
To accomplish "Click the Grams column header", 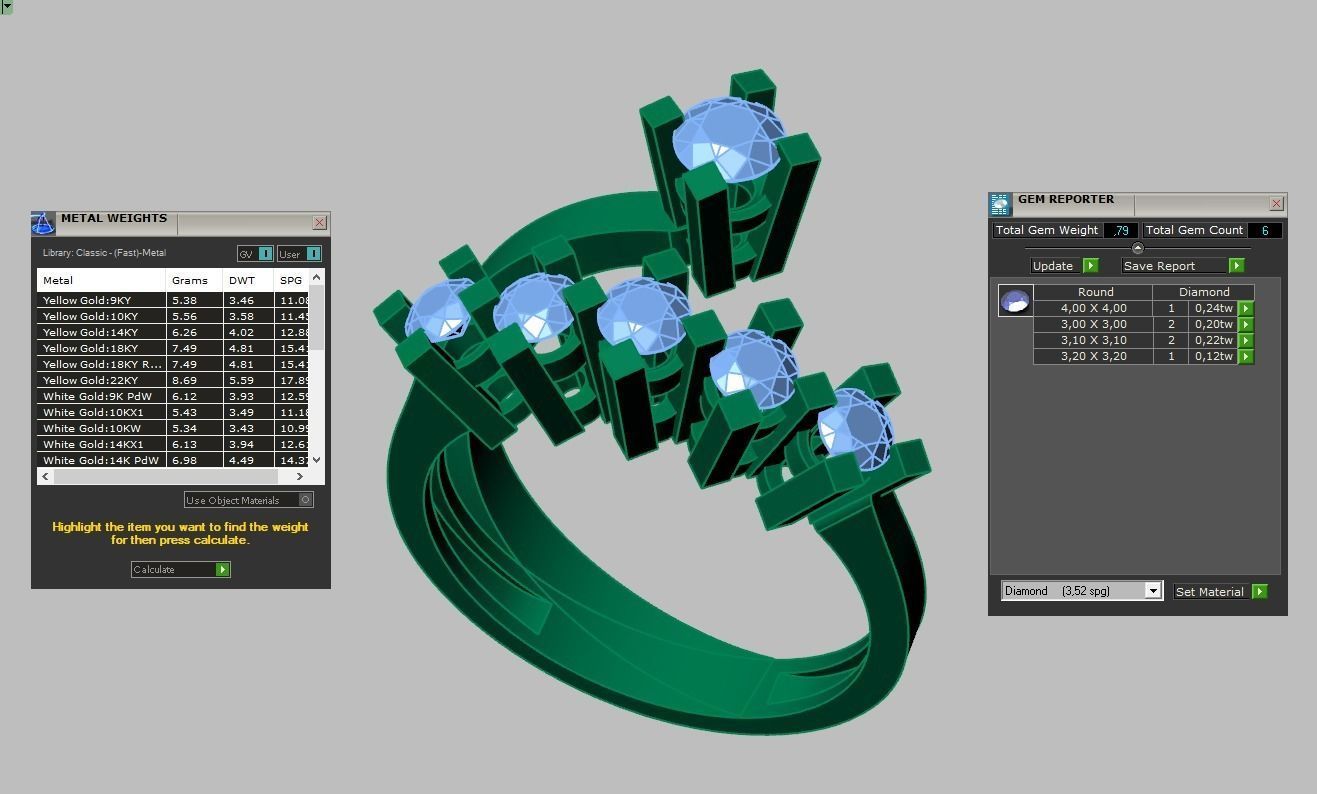I will coord(194,280).
